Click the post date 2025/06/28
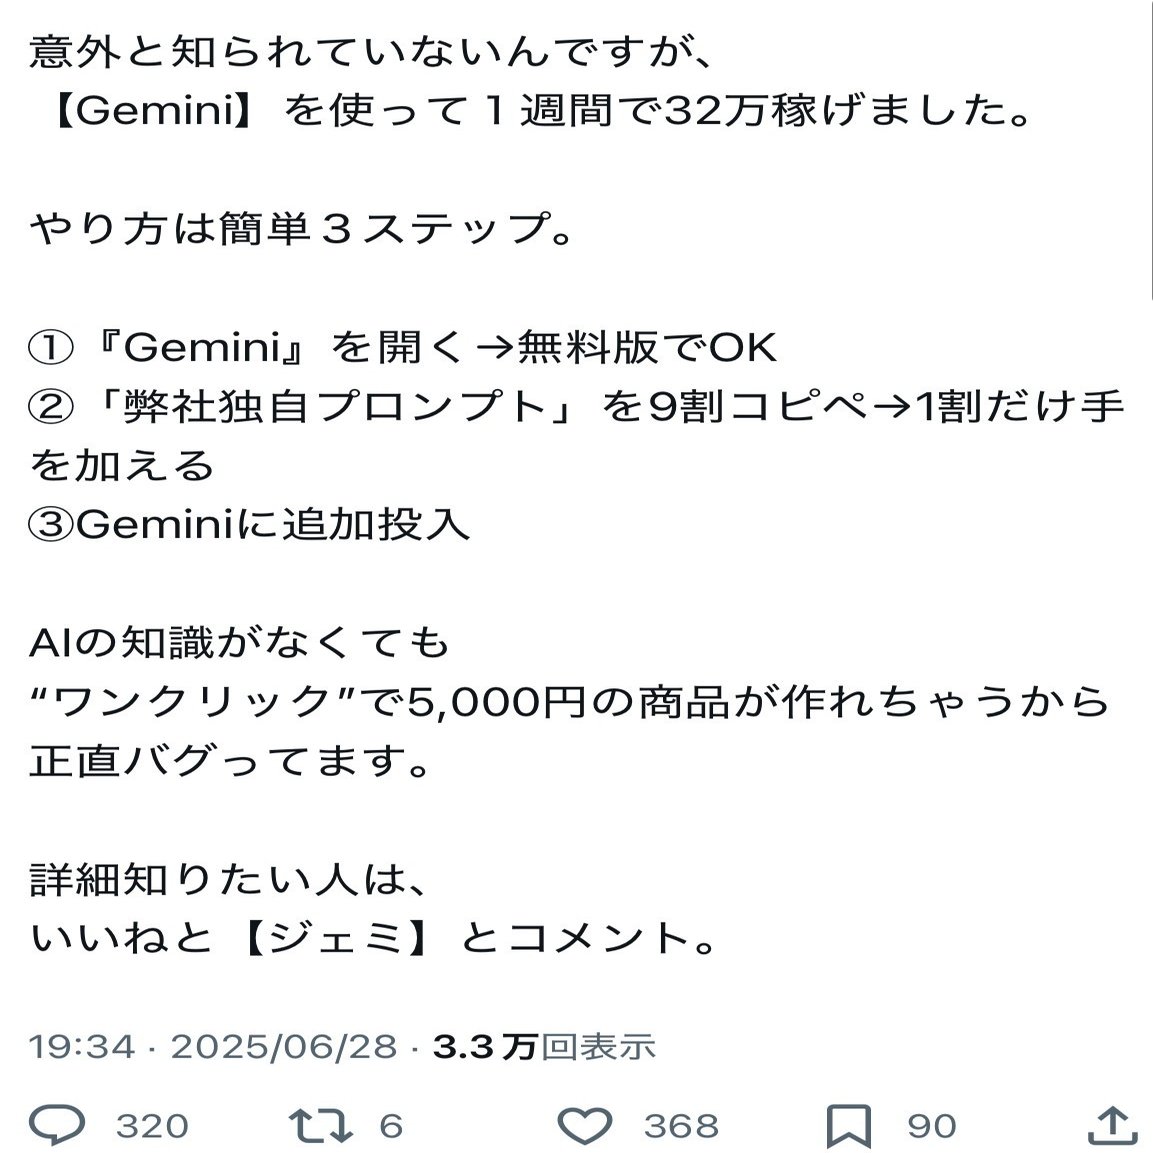This screenshot has height=1153, width=1153. 284,1046
